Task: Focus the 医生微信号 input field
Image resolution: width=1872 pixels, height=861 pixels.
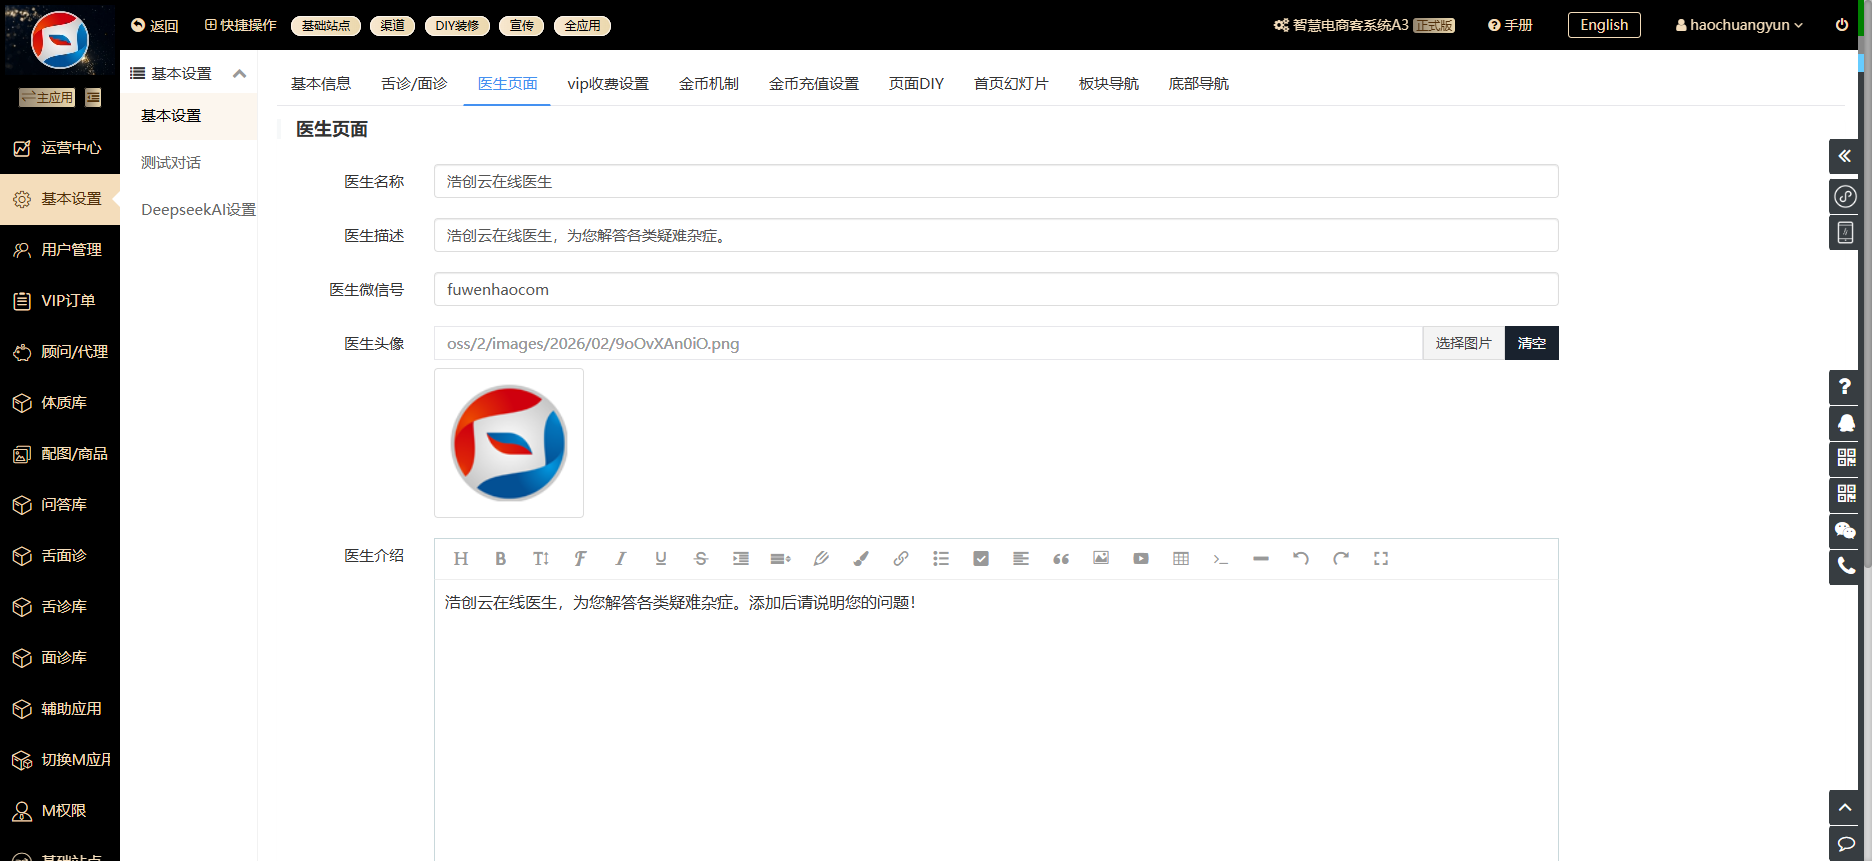Action: click(x=996, y=289)
